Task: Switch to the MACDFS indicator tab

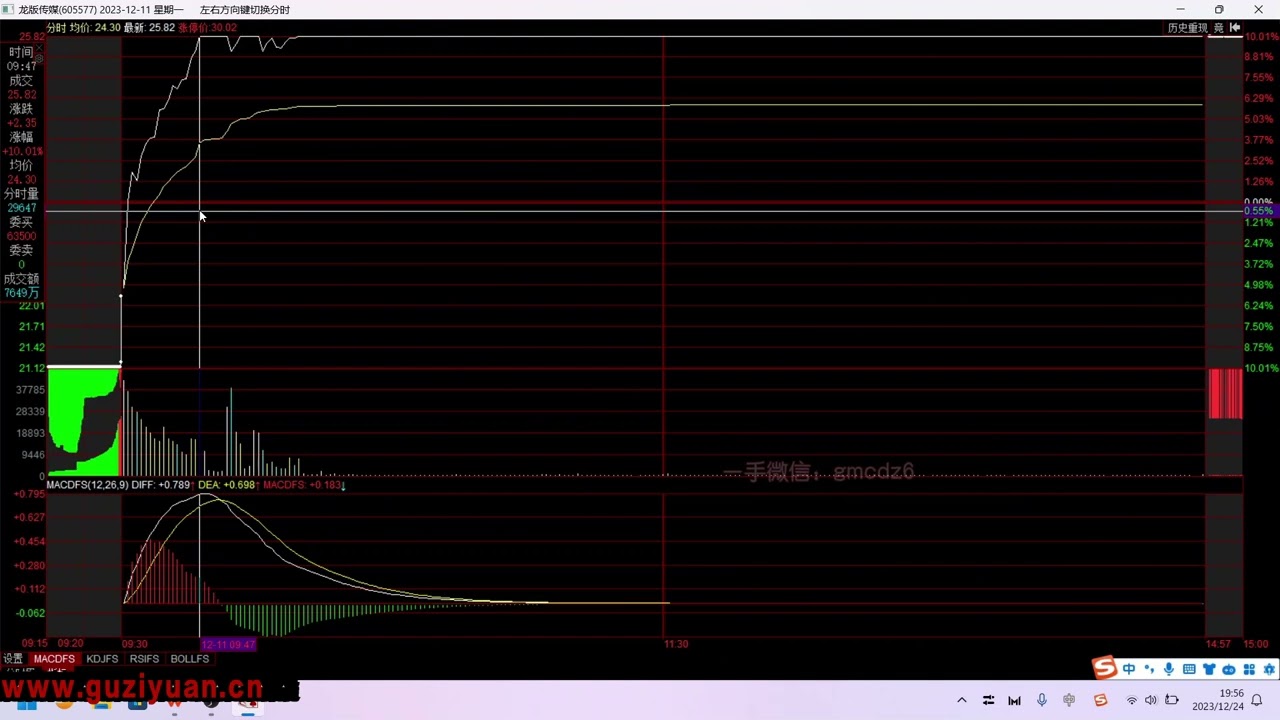Action: point(54,659)
